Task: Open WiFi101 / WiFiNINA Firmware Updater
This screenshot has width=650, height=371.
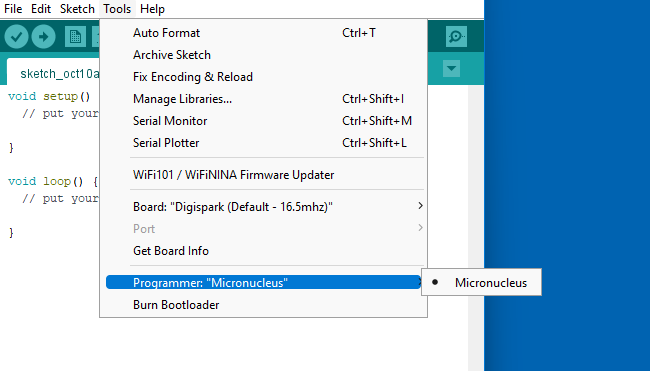Action: tap(264, 175)
